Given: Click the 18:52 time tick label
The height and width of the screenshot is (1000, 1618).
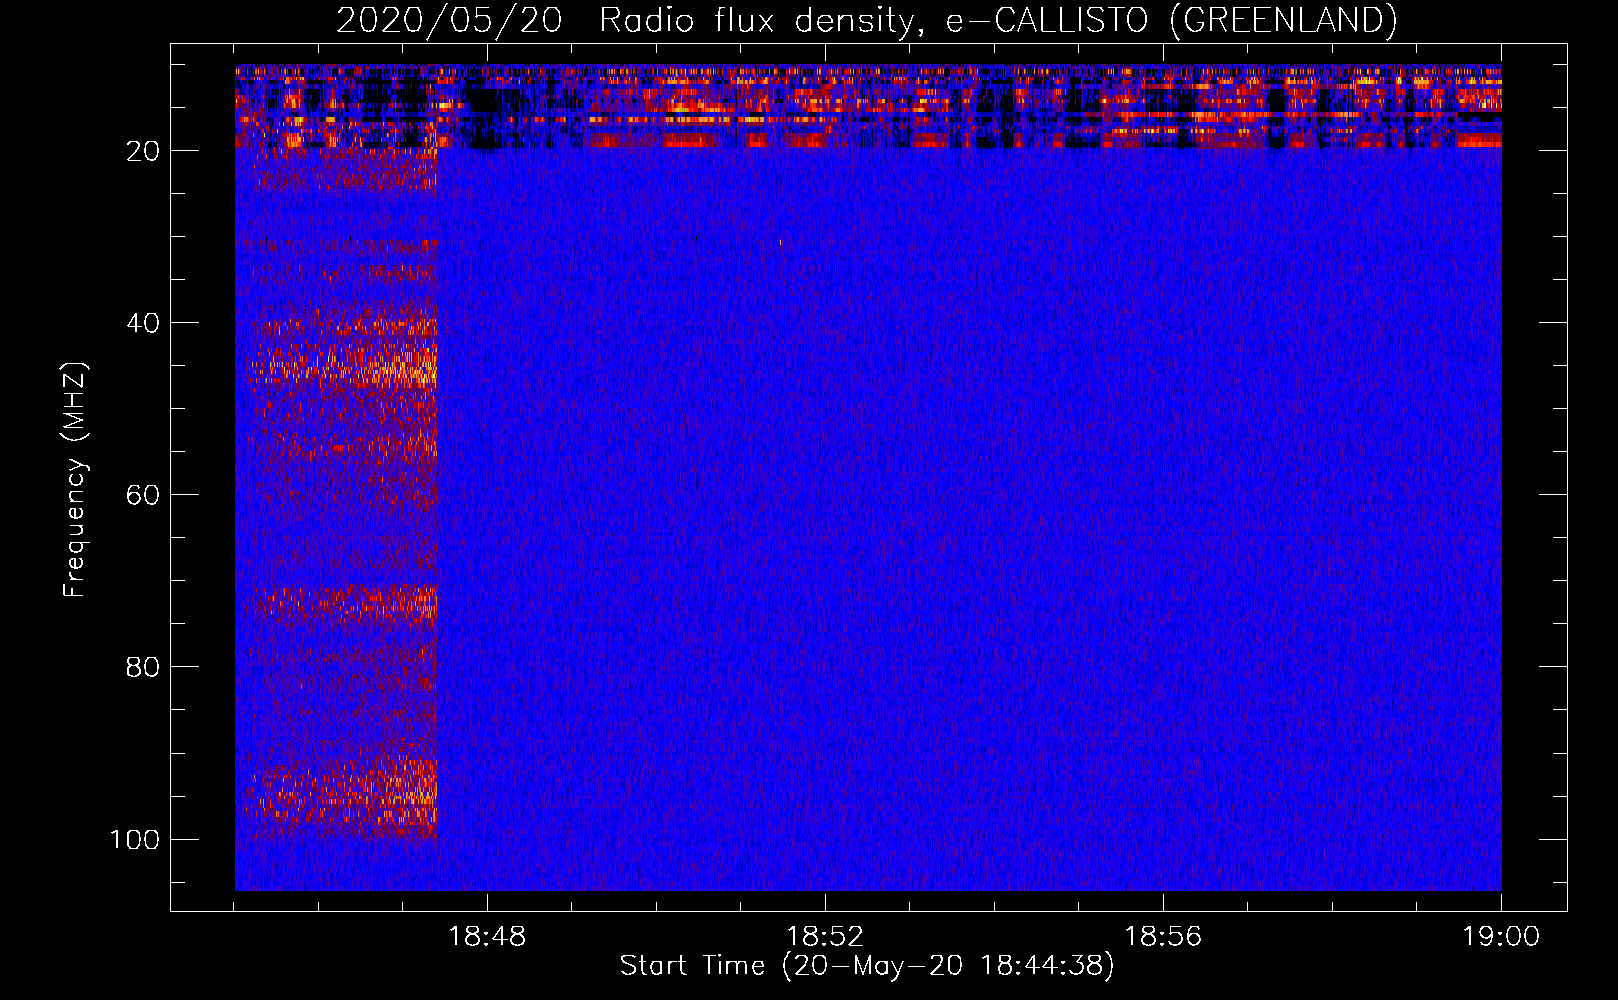Looking at the screenshot, I should 825,937.
